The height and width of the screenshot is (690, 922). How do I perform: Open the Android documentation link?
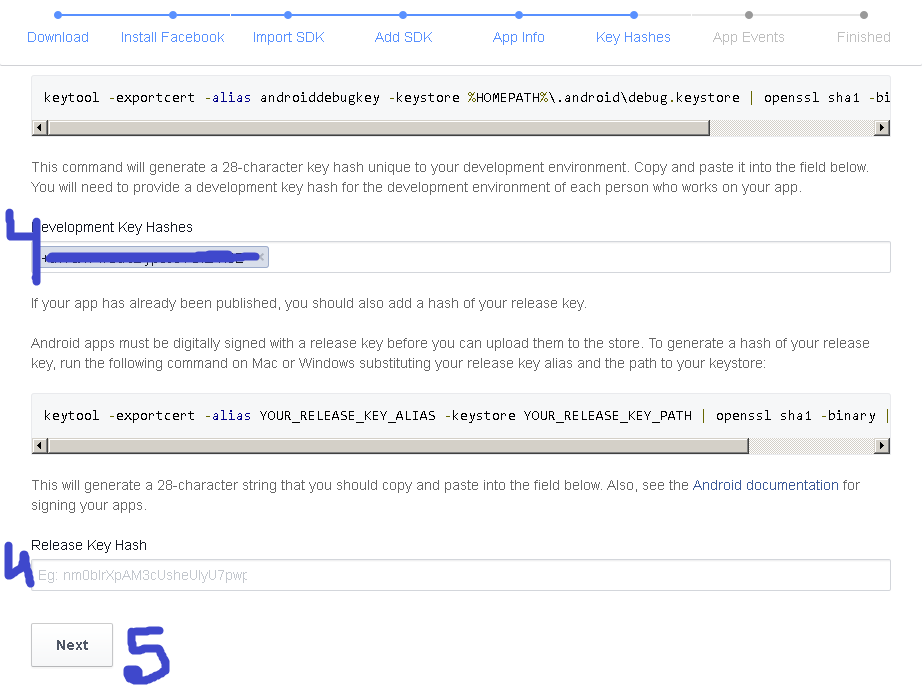[x=765, y=485]
